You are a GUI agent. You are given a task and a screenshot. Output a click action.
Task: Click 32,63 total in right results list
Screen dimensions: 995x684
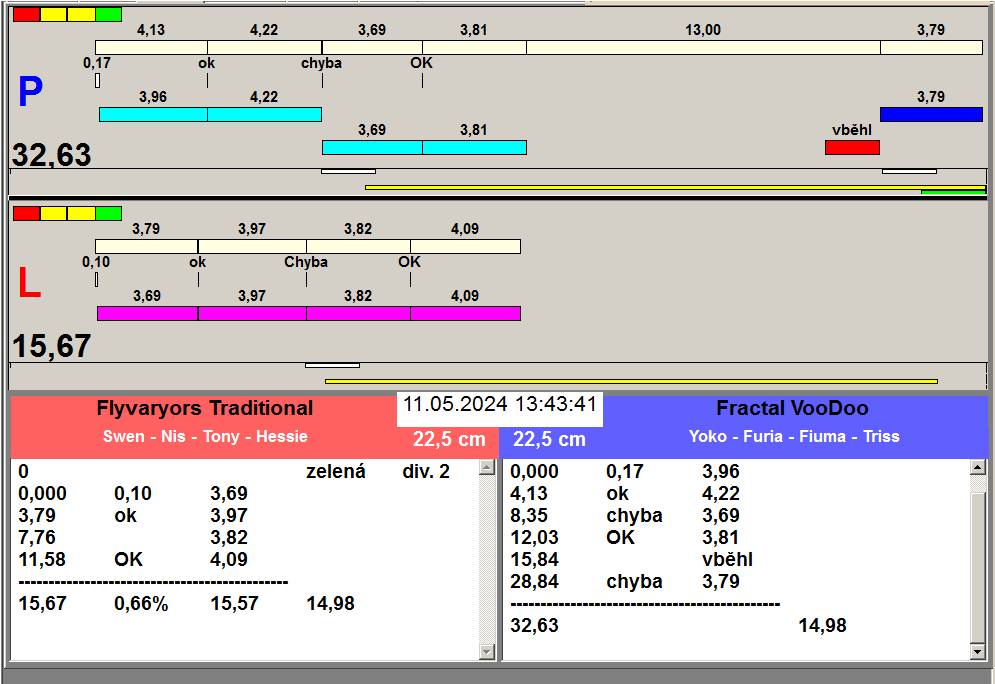(534, 626)
